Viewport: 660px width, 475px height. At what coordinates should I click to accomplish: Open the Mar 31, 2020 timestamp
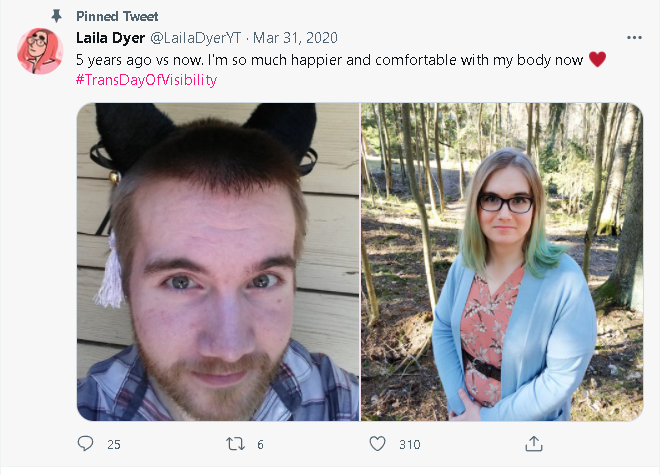295,38
